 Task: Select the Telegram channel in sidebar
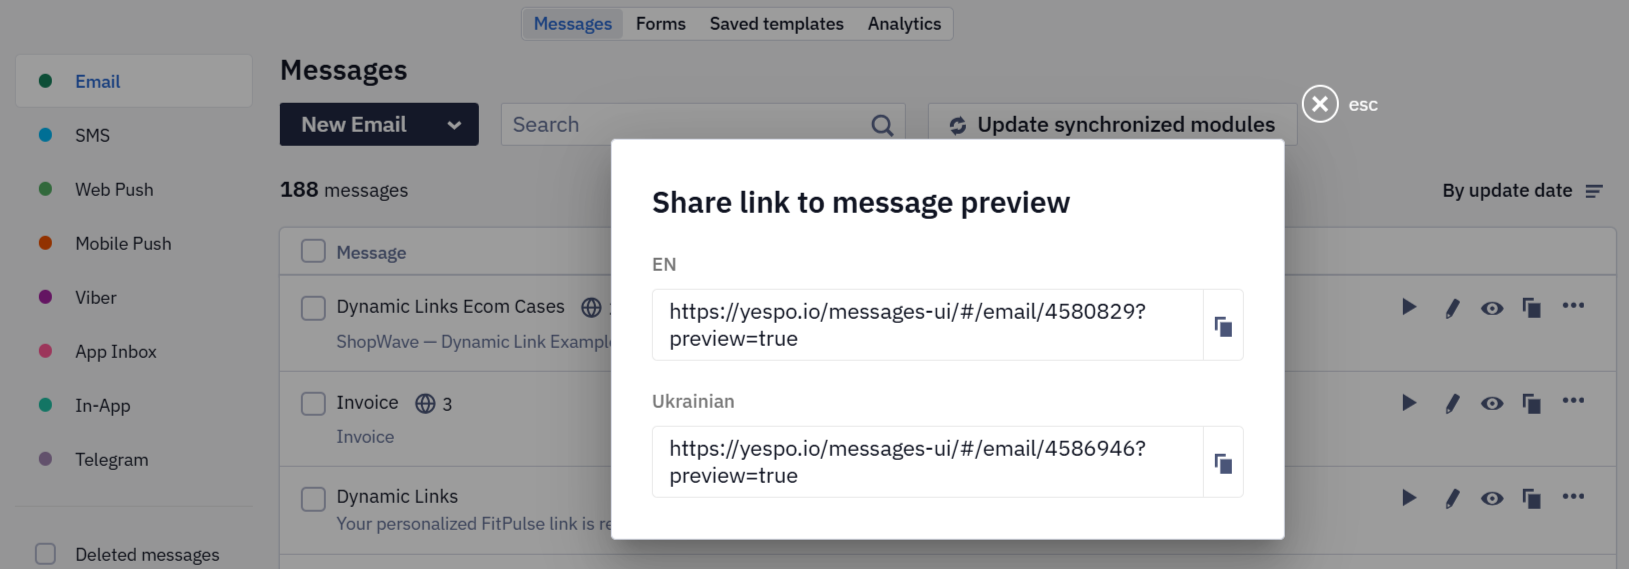click(111, 460)
